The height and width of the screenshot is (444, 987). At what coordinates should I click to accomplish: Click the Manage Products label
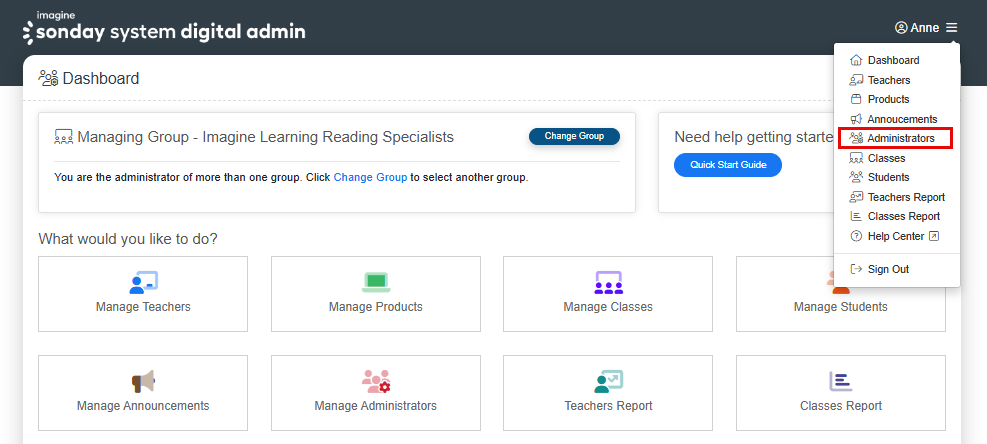tap(376, 307)
